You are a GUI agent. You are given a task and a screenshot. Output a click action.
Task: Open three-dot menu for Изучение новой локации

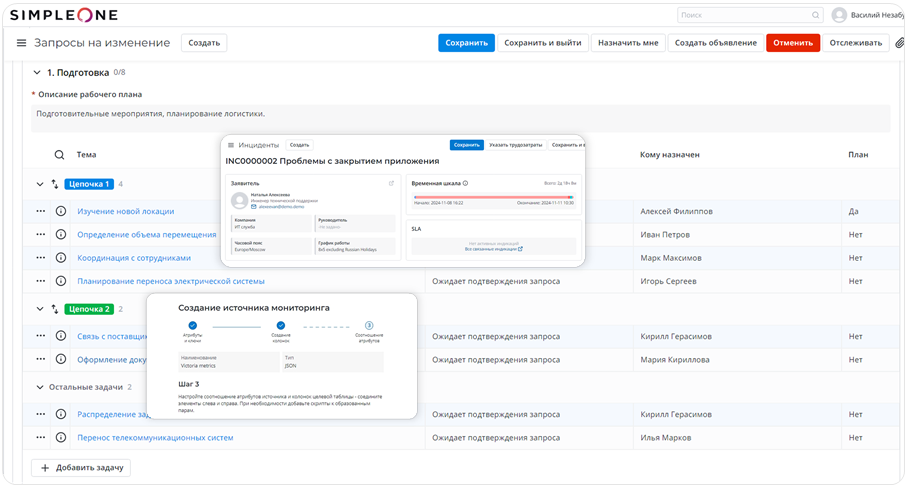[x=41, y=211]
